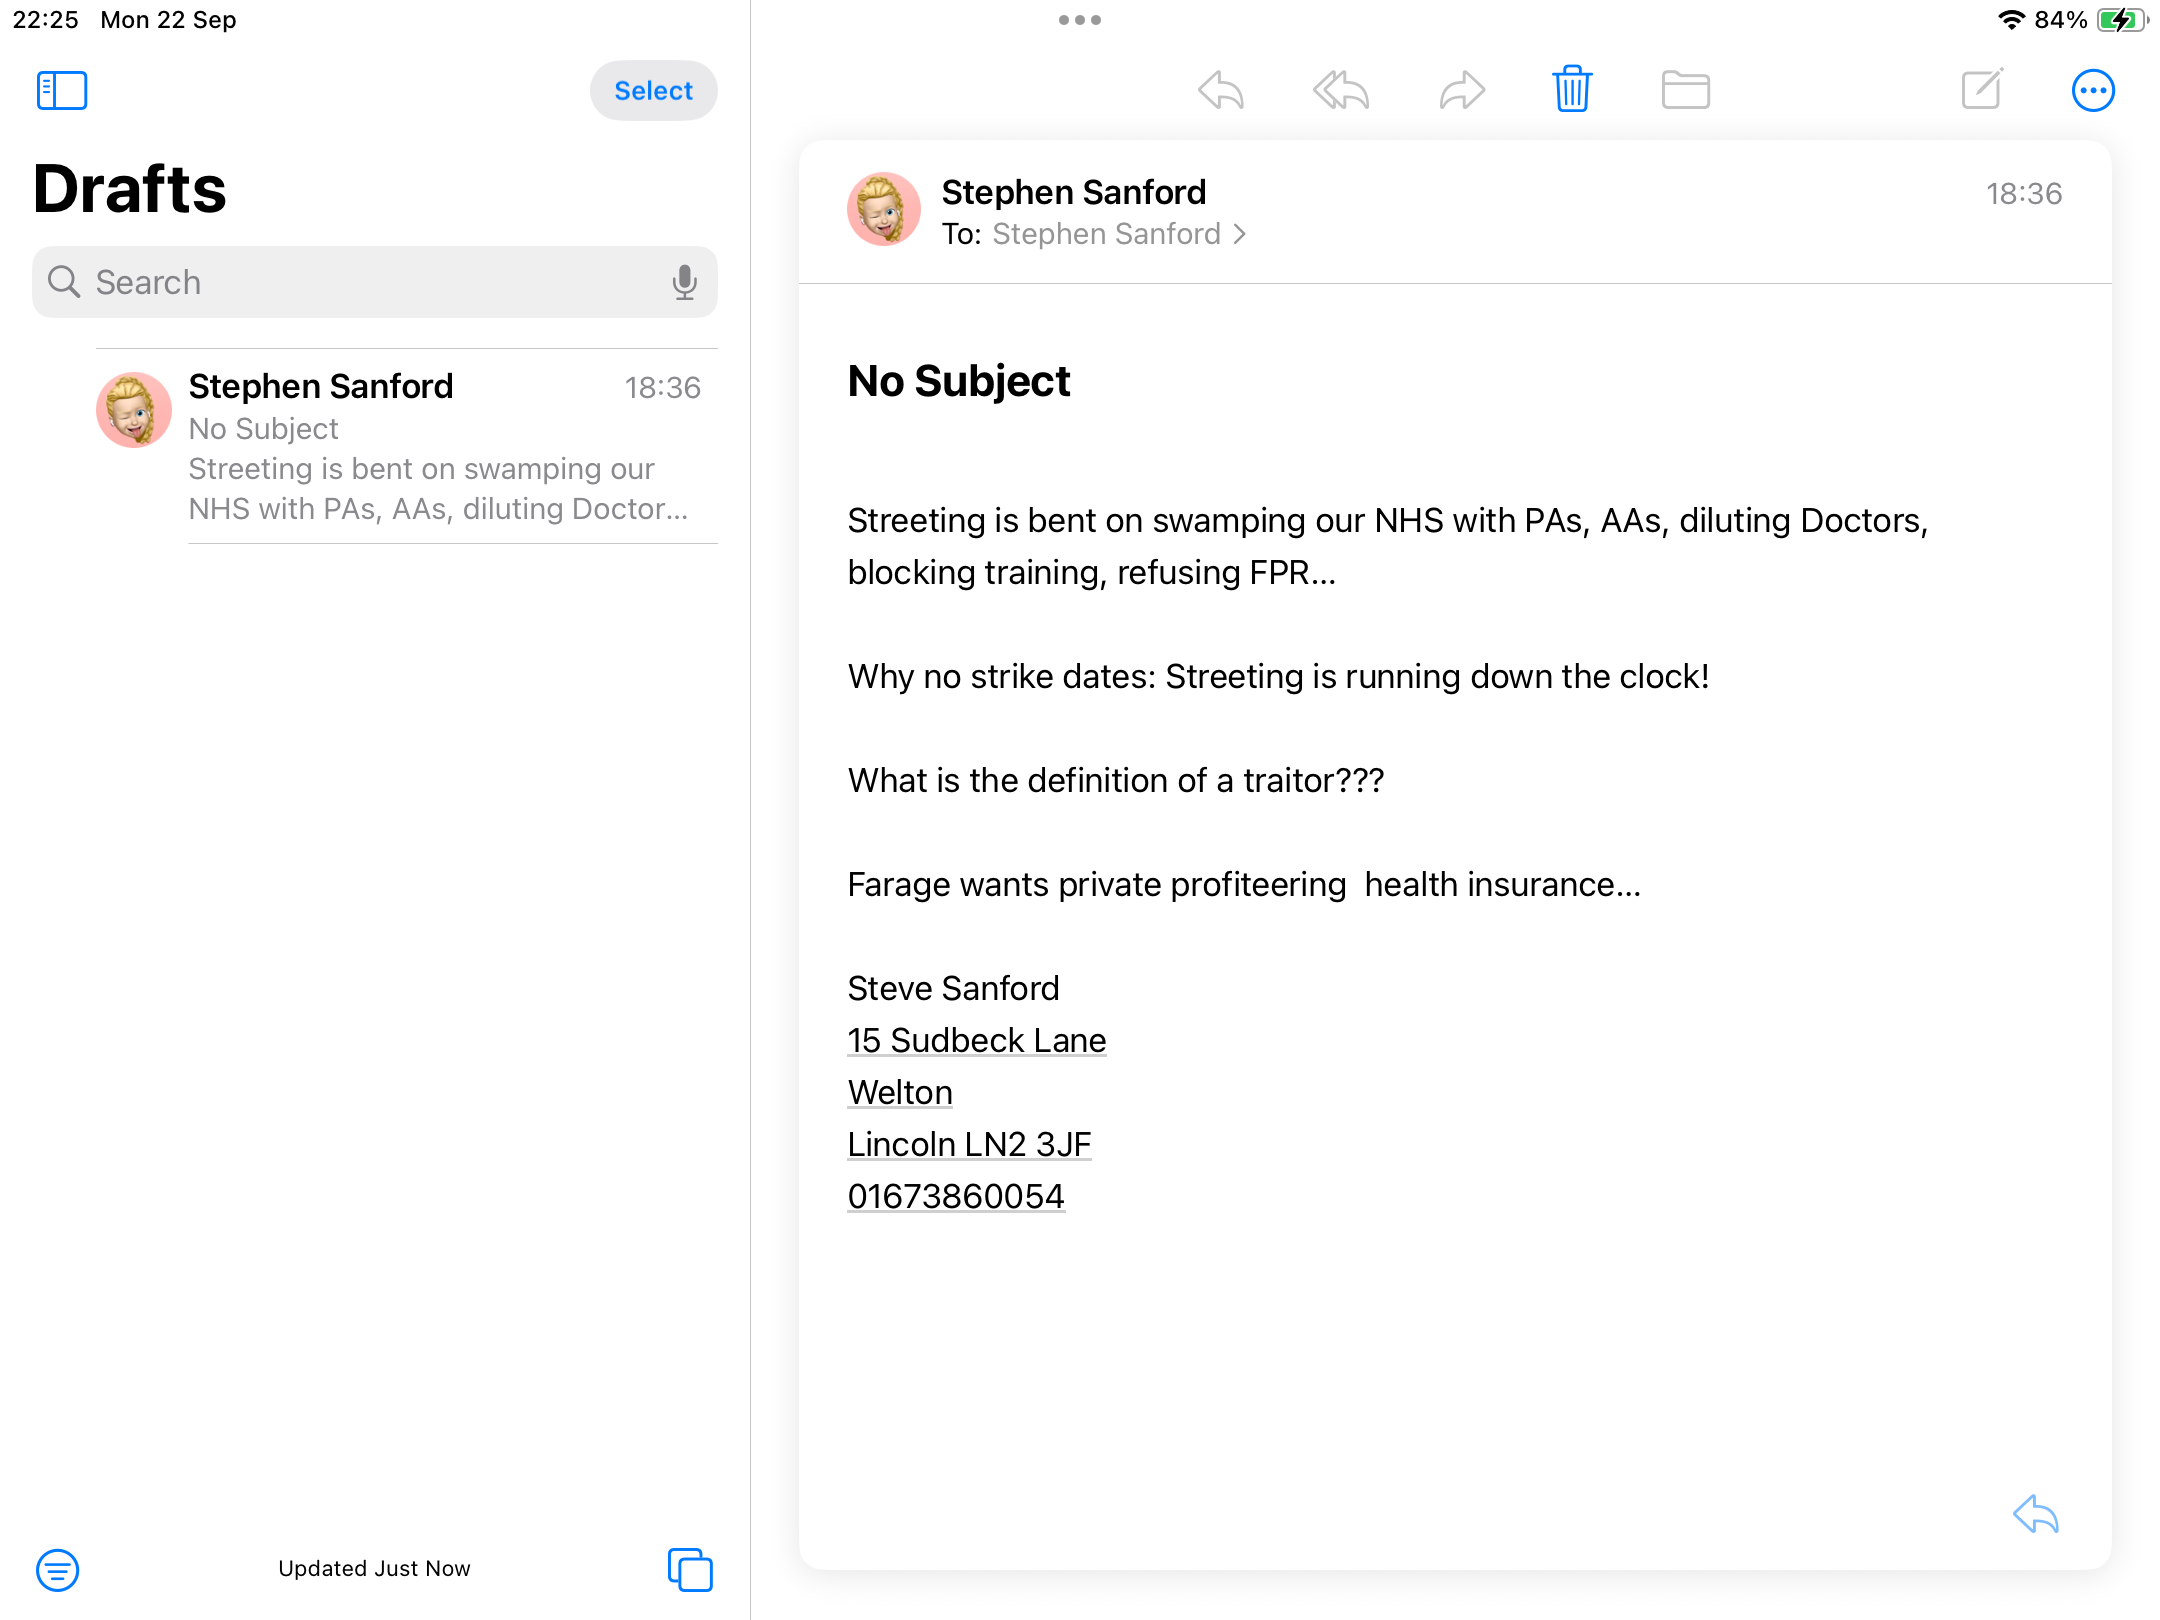2160x1620 pixels.
Task: Expand recipient details chevron after To
Action: click(1240, 234)
